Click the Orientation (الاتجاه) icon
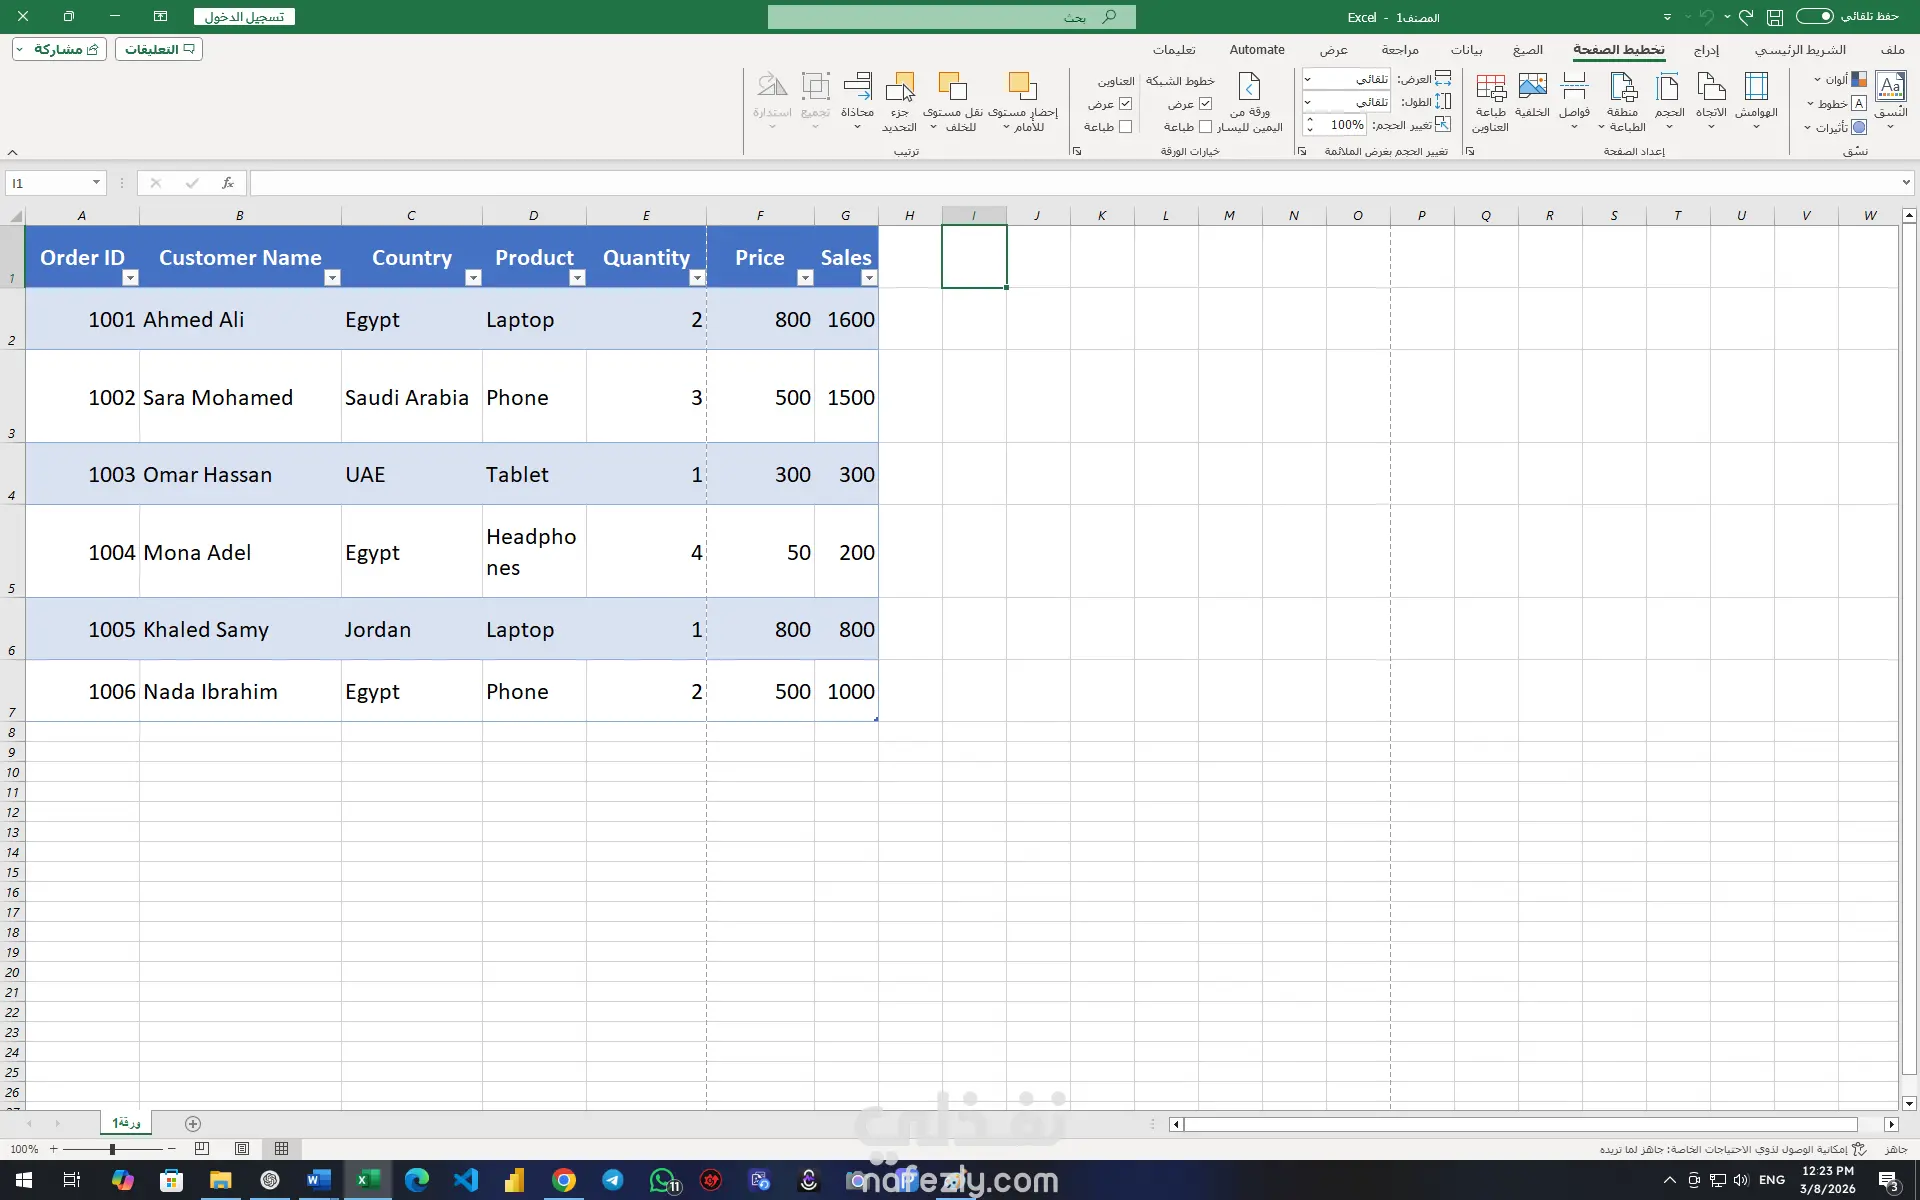The height and width of the screenshot is (1200, 1920). (1711, 88)
